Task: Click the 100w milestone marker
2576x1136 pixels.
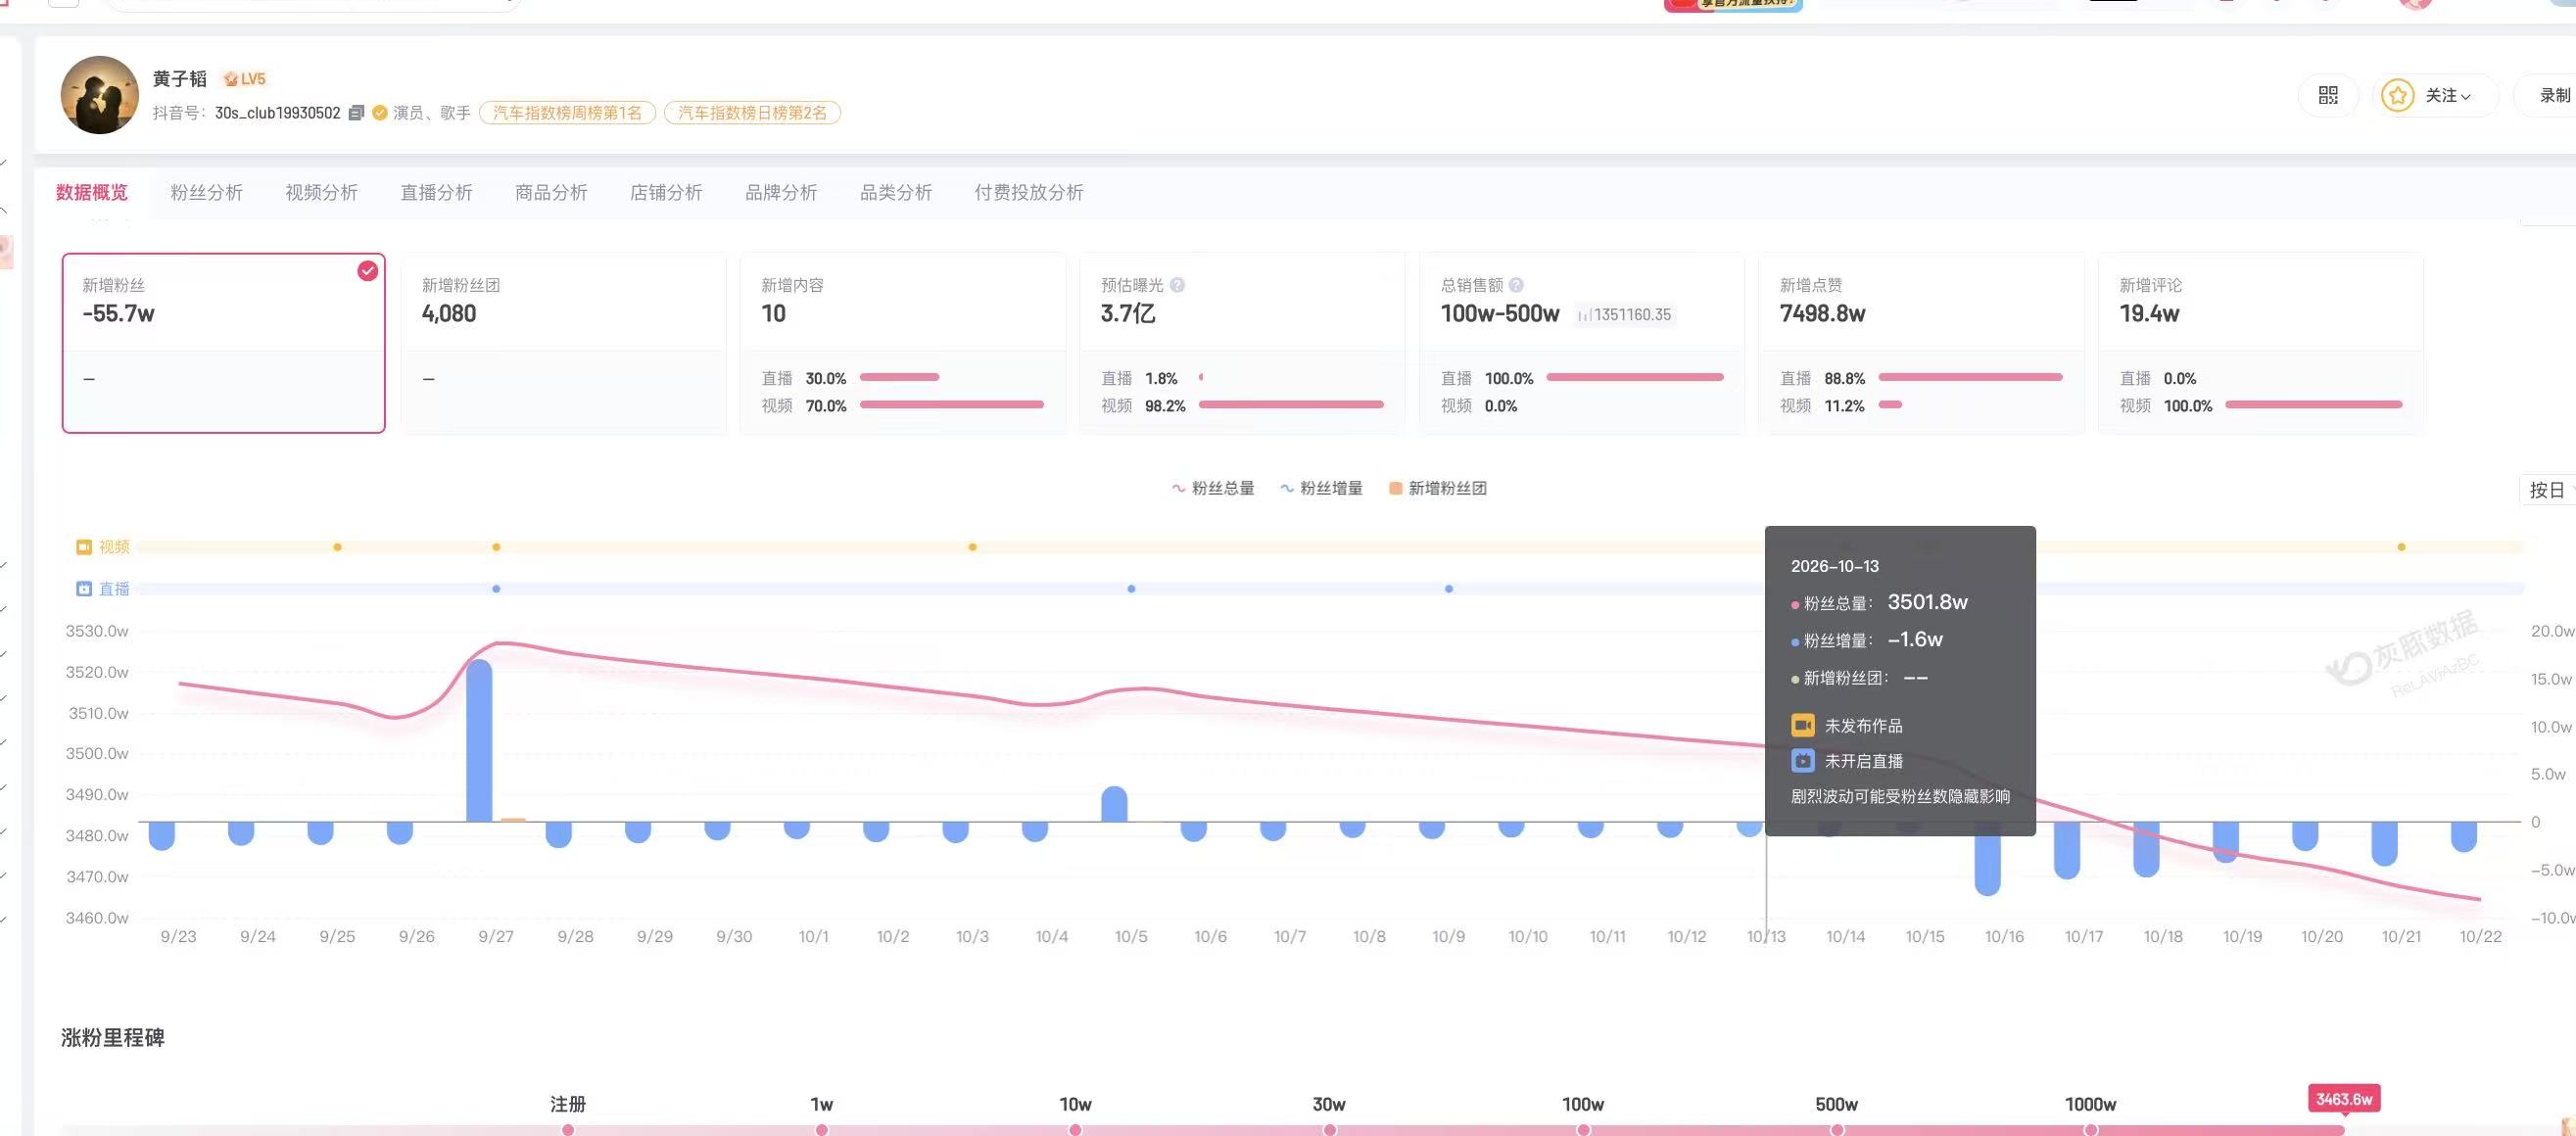Action: click(1583, 1129)
